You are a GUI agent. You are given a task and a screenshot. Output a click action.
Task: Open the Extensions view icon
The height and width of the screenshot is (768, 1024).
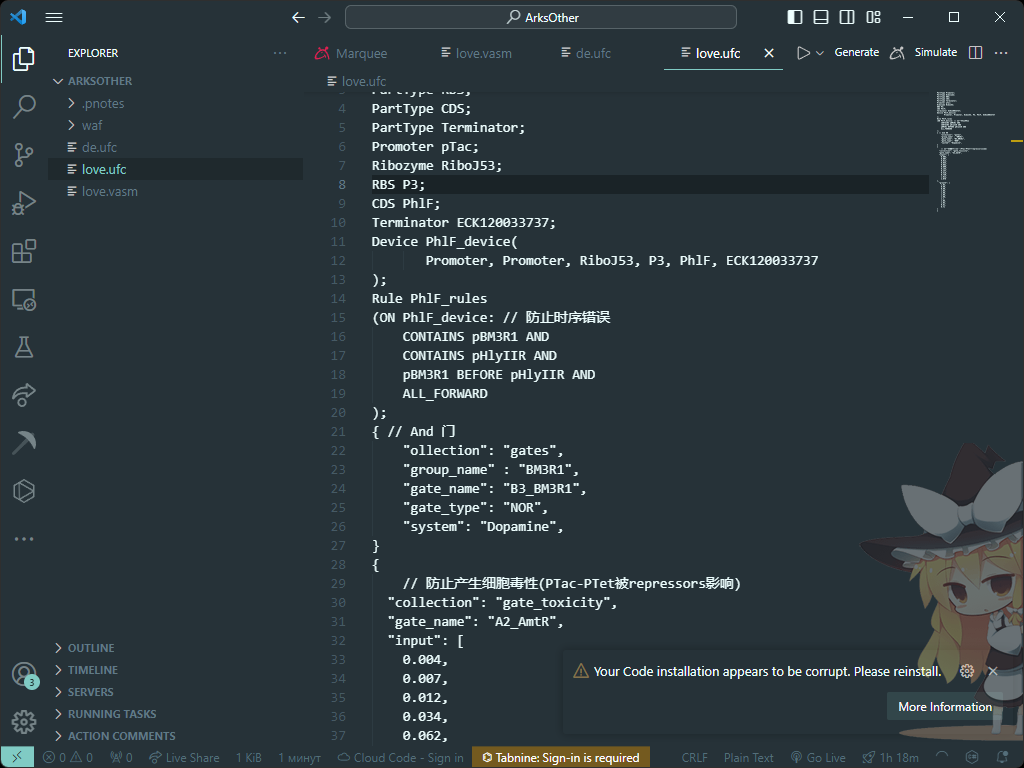tap(24, 251)
